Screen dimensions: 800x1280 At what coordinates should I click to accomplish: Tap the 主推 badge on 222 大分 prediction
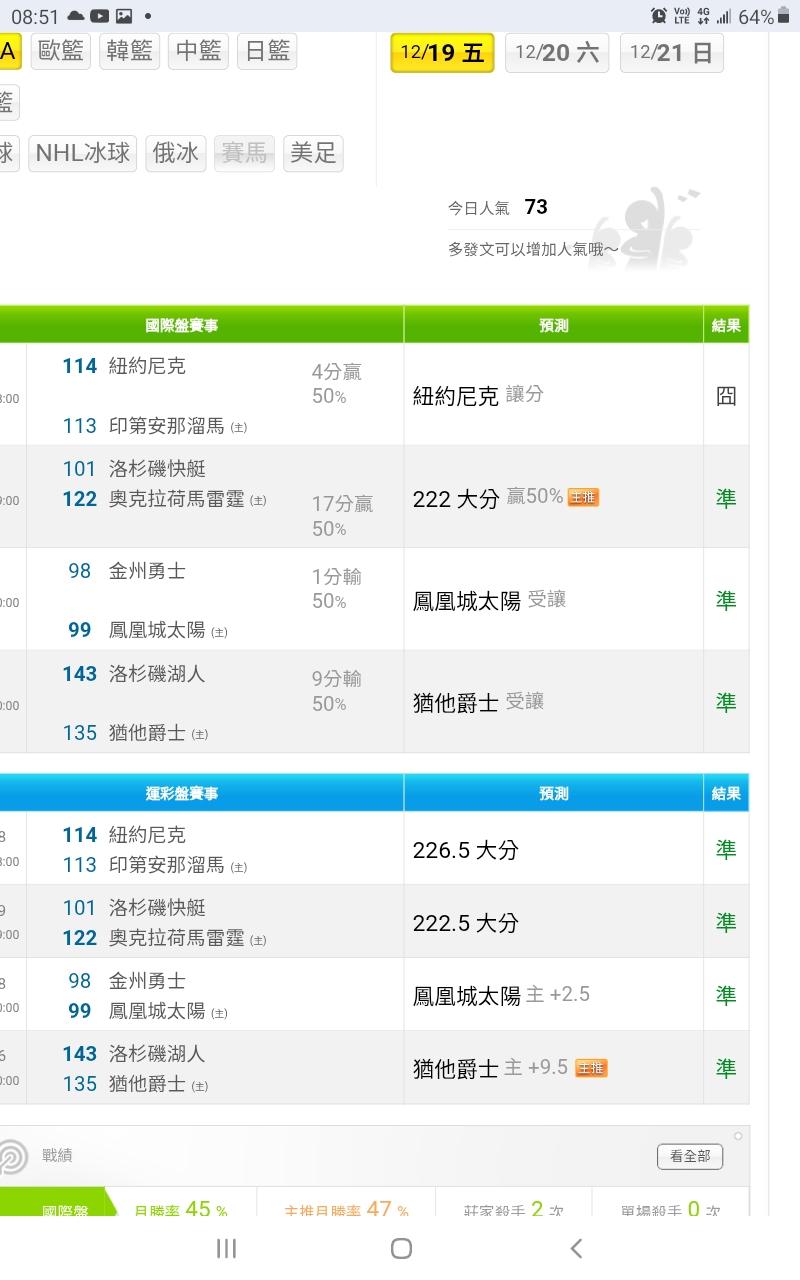pyautogui.click(x=583, y=498)
